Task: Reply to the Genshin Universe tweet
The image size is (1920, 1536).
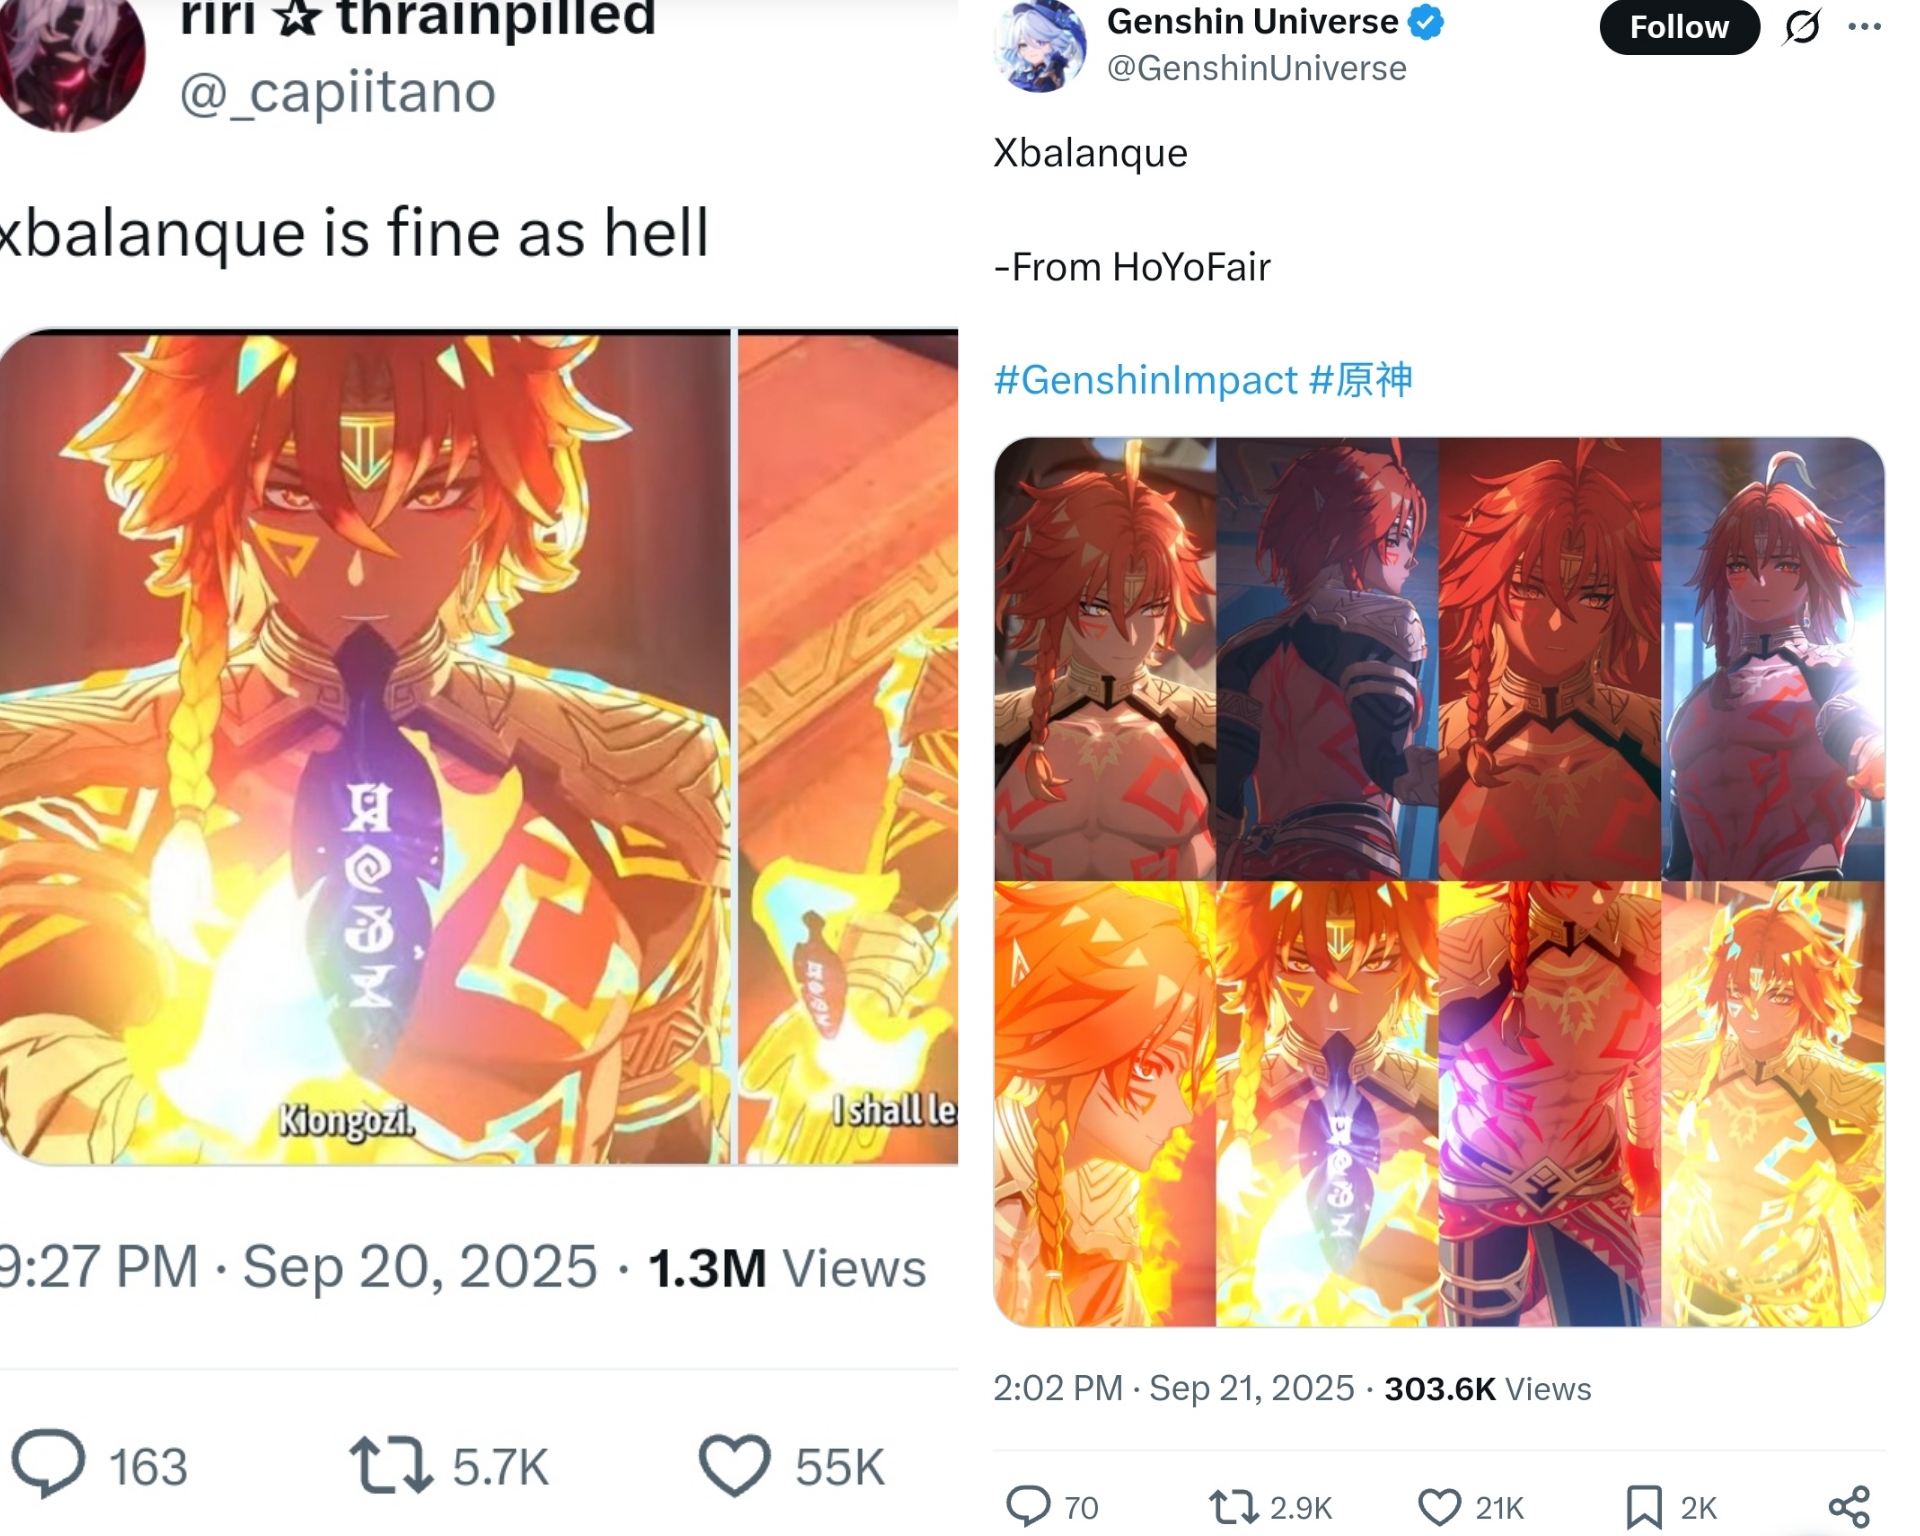Action: point(1028,1506)
